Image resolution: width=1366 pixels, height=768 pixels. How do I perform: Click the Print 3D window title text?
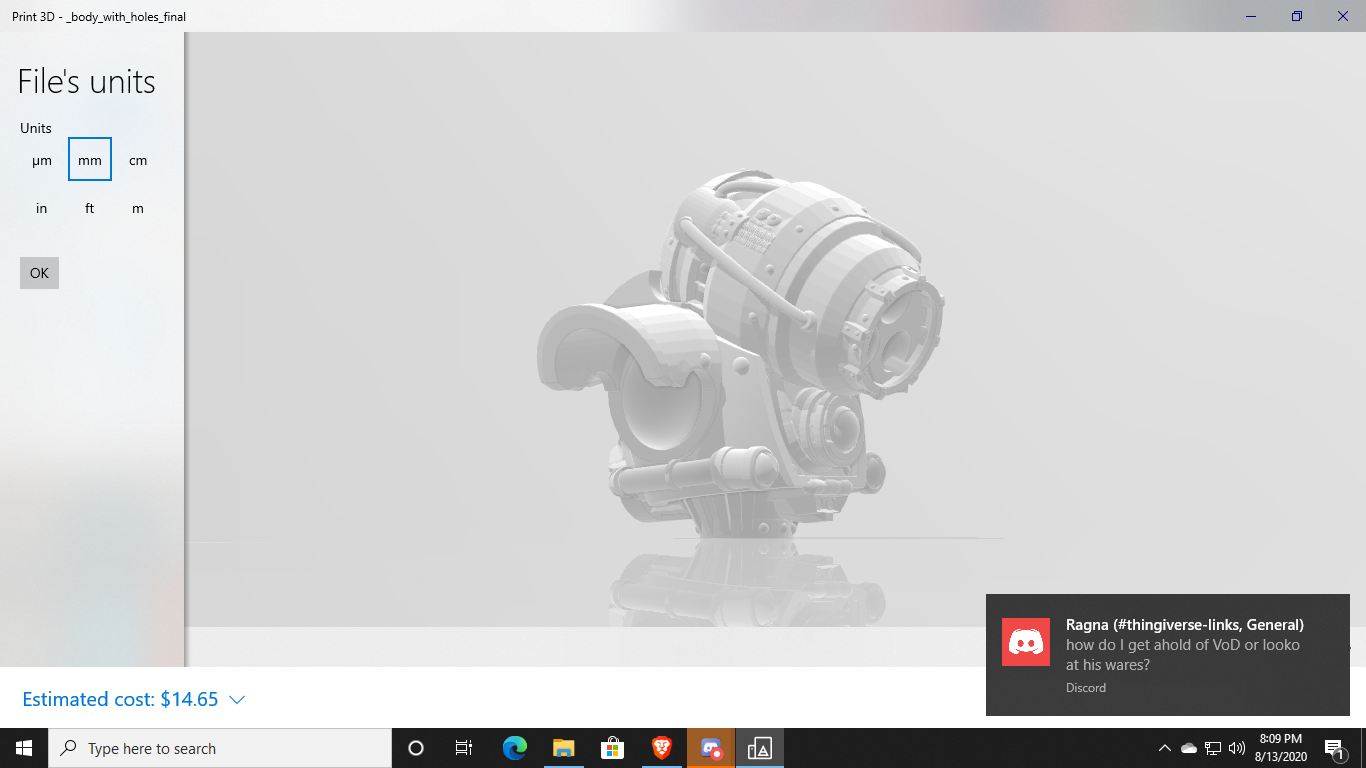[99, 16]
